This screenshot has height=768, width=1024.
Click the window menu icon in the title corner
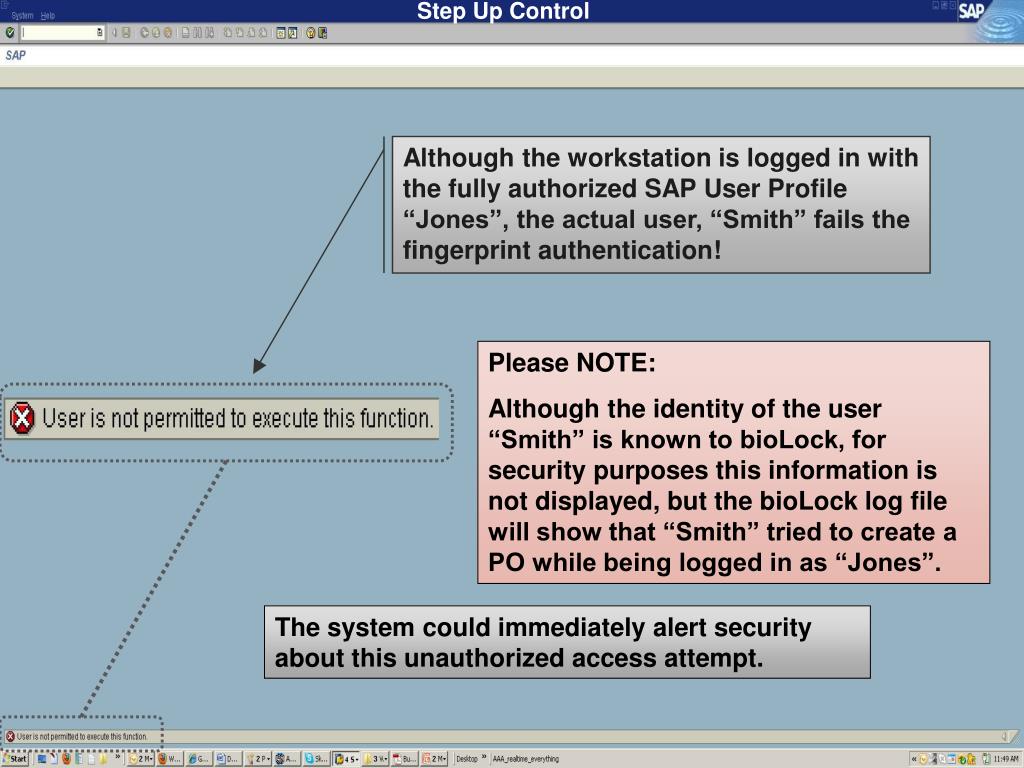(4, 4)
